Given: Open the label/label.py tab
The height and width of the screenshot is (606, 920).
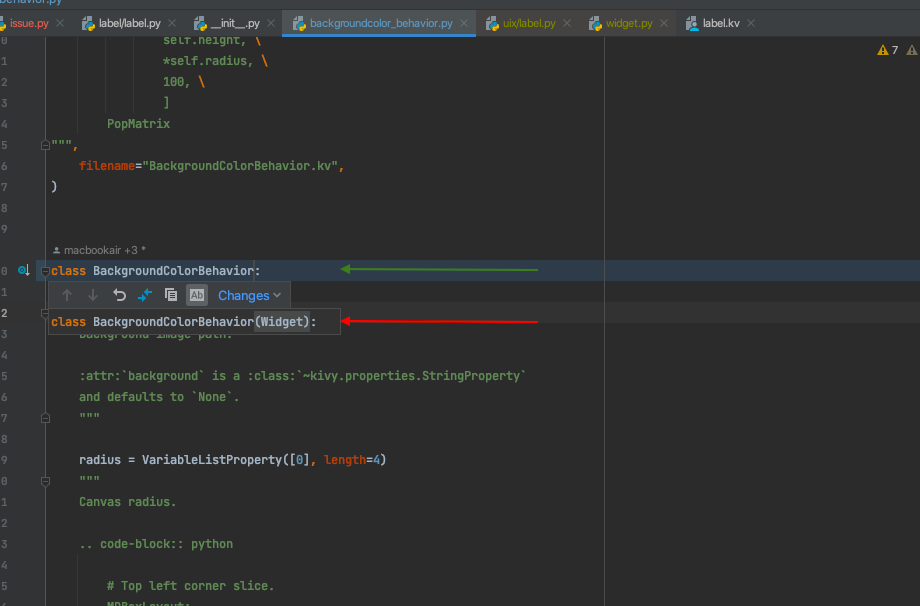Looking at the screenshot, I should point(129,23).
